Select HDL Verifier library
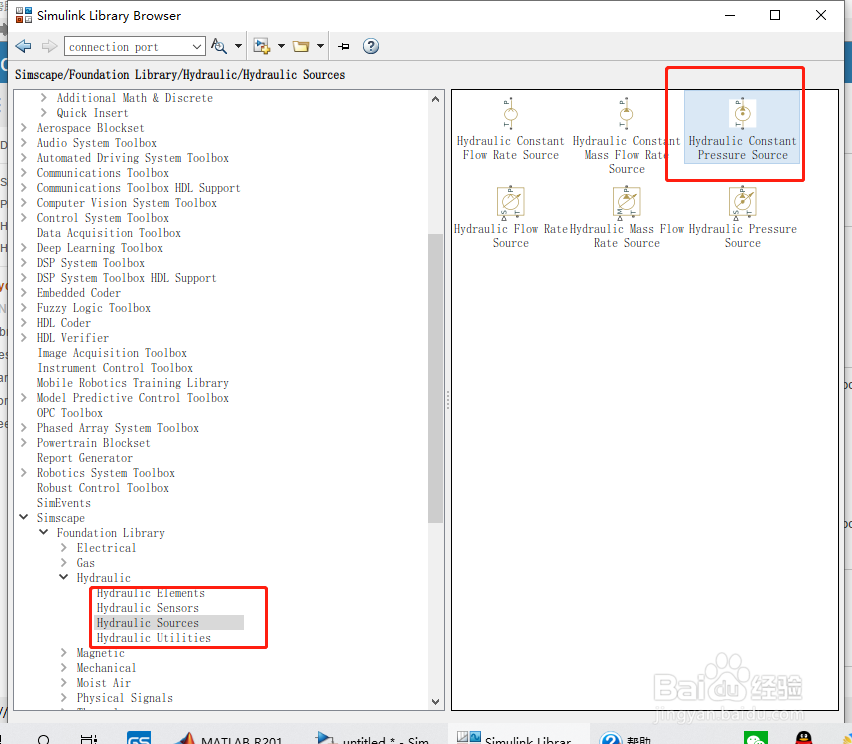This screenshot has width=852, height=744. point(73,337)
